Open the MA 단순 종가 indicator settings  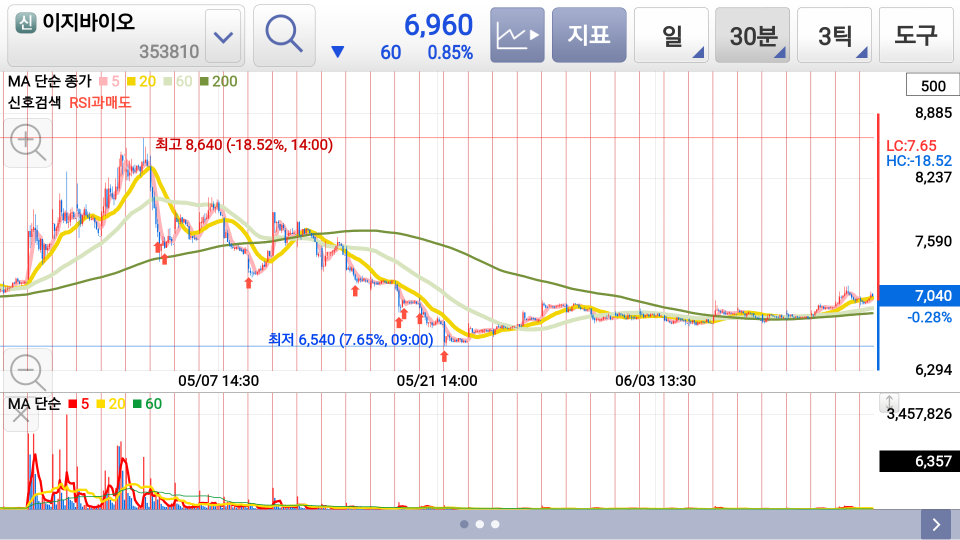(x=49, y=81)
